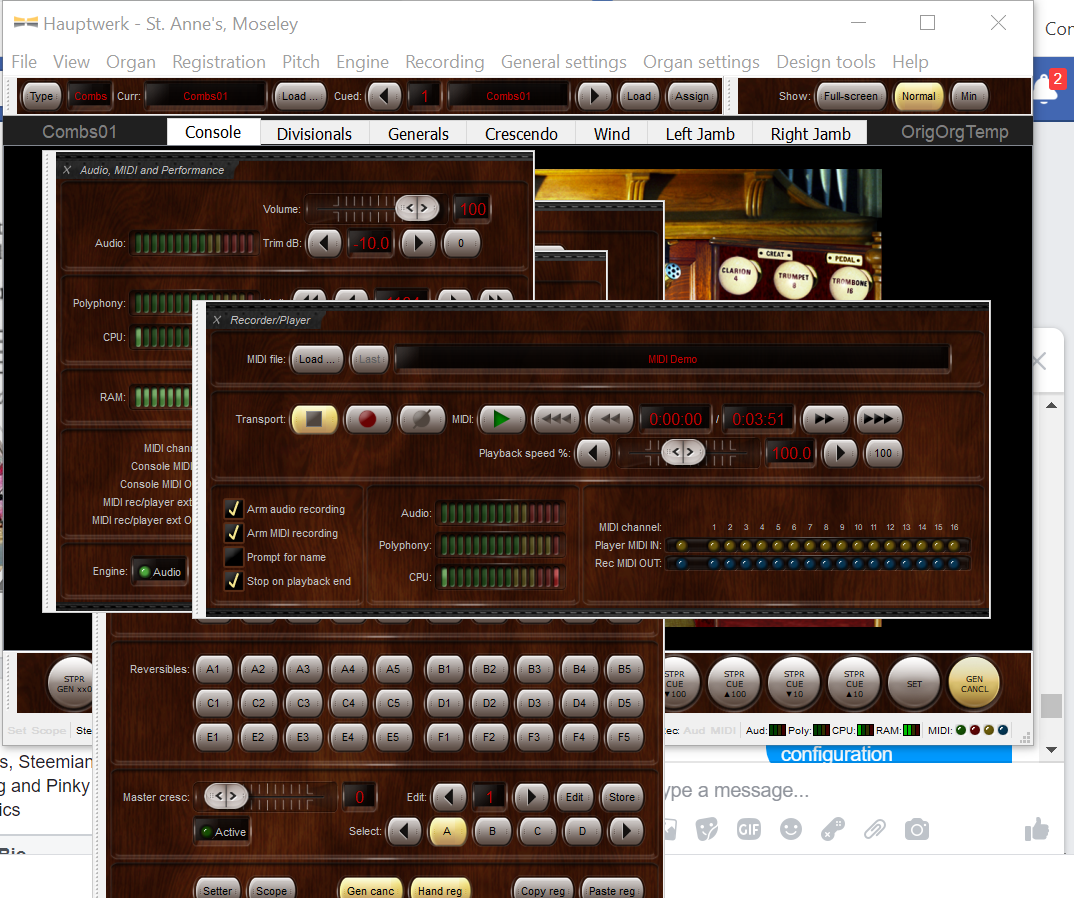Click the gray record-cancel transport button

pos(421,419)
